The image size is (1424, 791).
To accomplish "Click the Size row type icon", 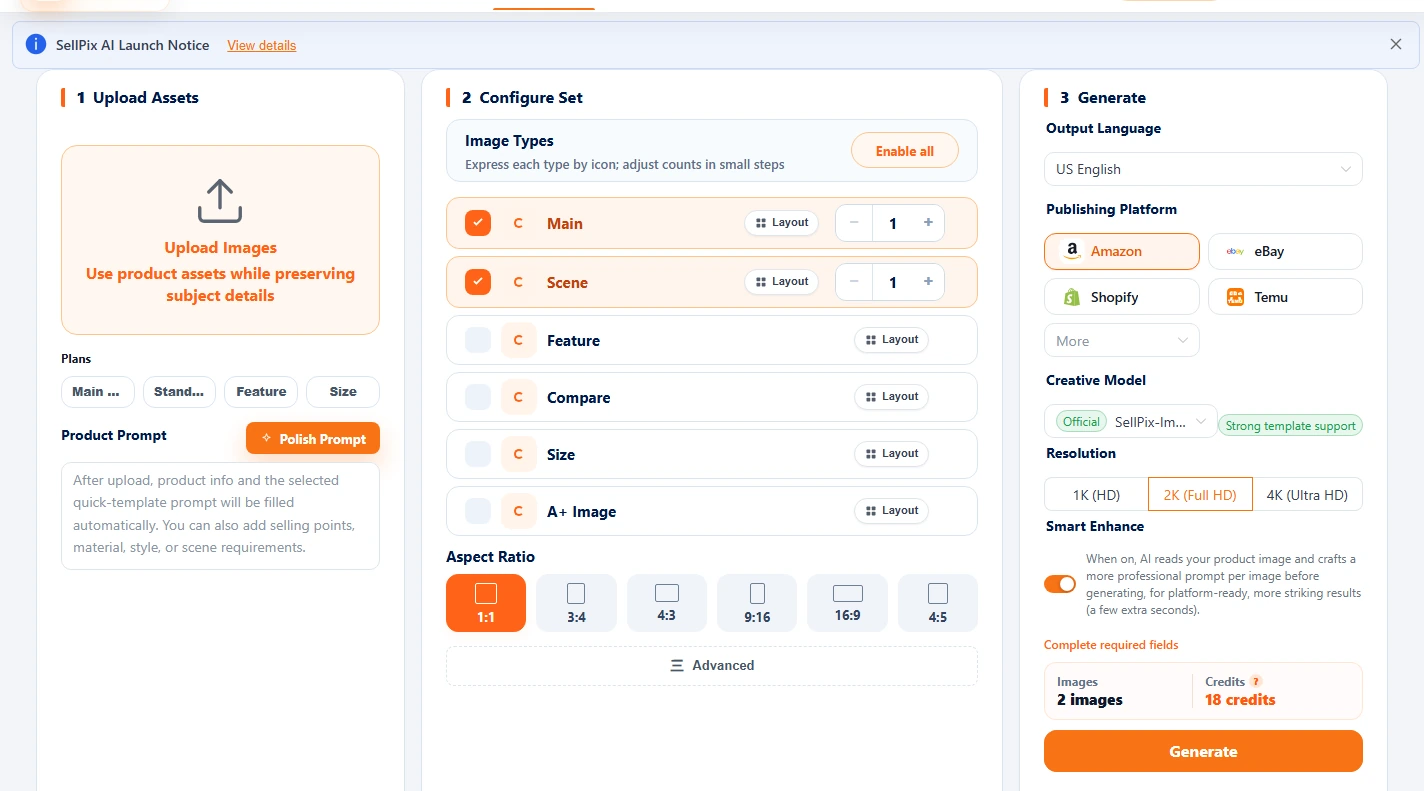I will click(518, 455).
